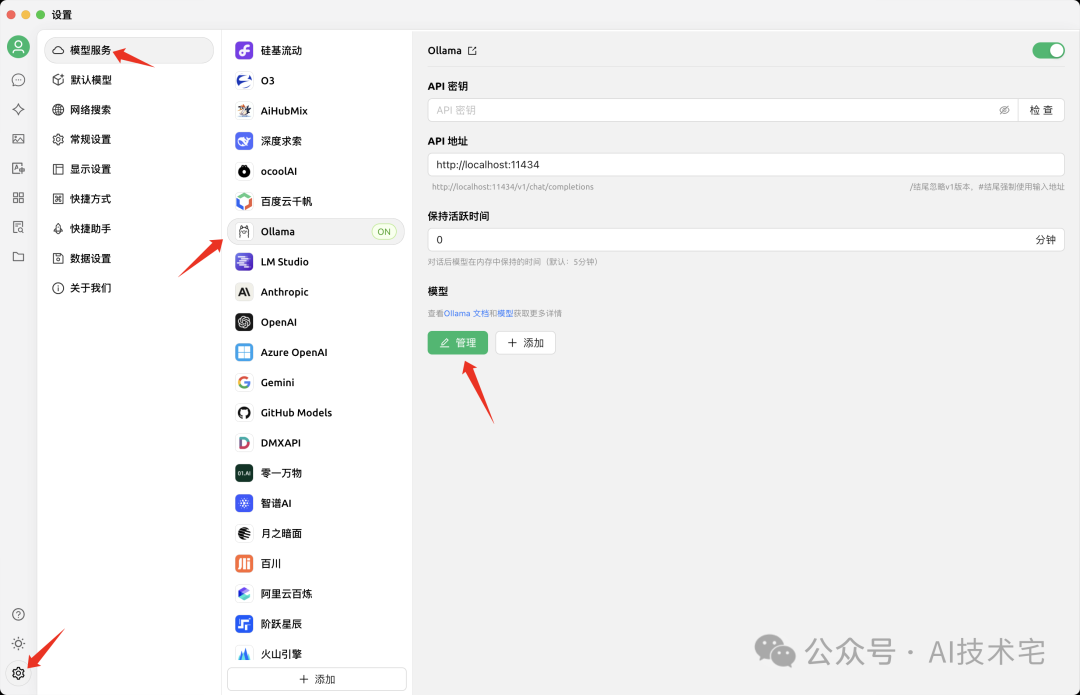This screenshot has height=695, width=1080.
Task: Open 显示设置 settings section
Action: tap(129, 169)
